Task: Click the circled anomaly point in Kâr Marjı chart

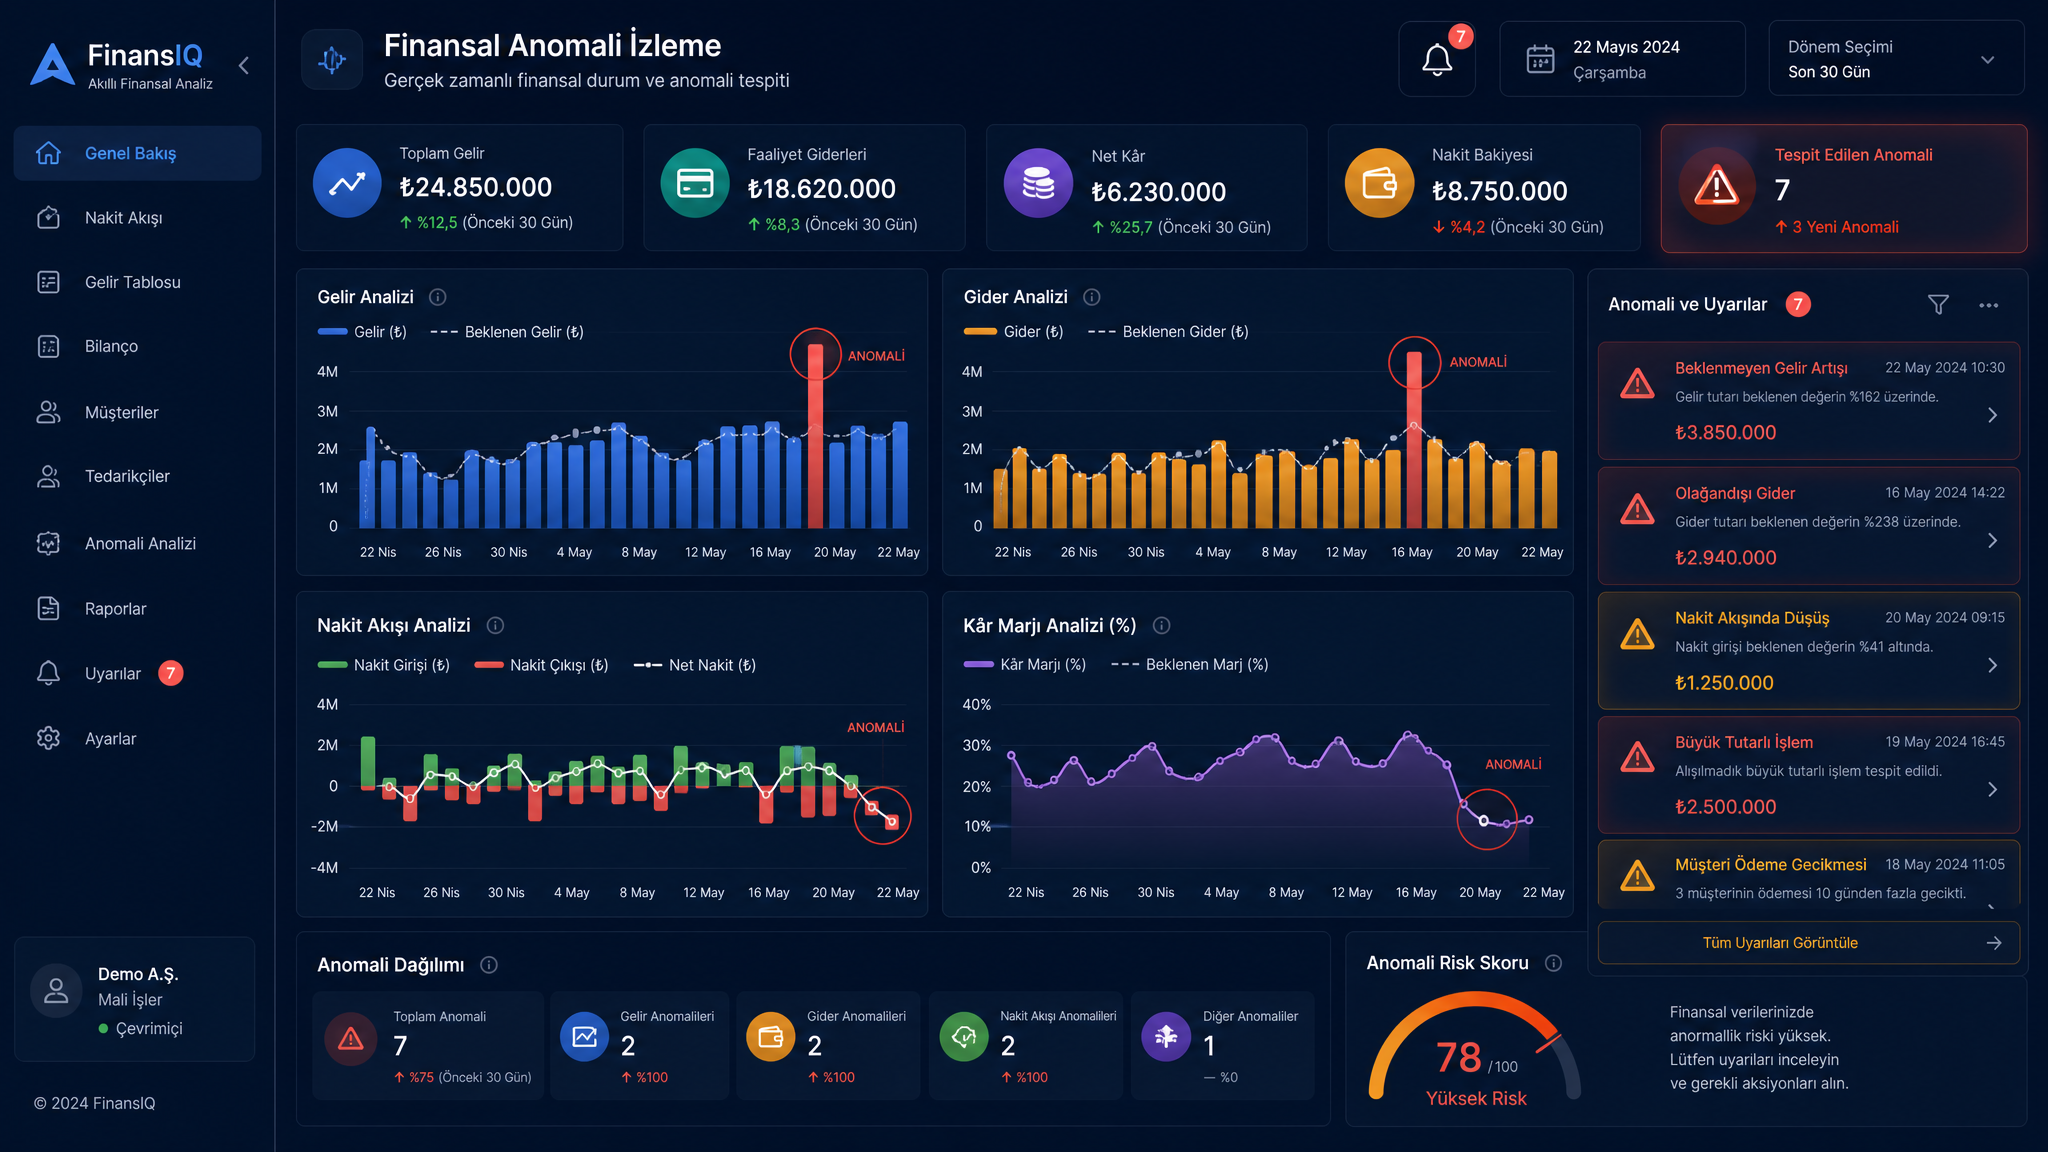Action: tap(1484, 821)
